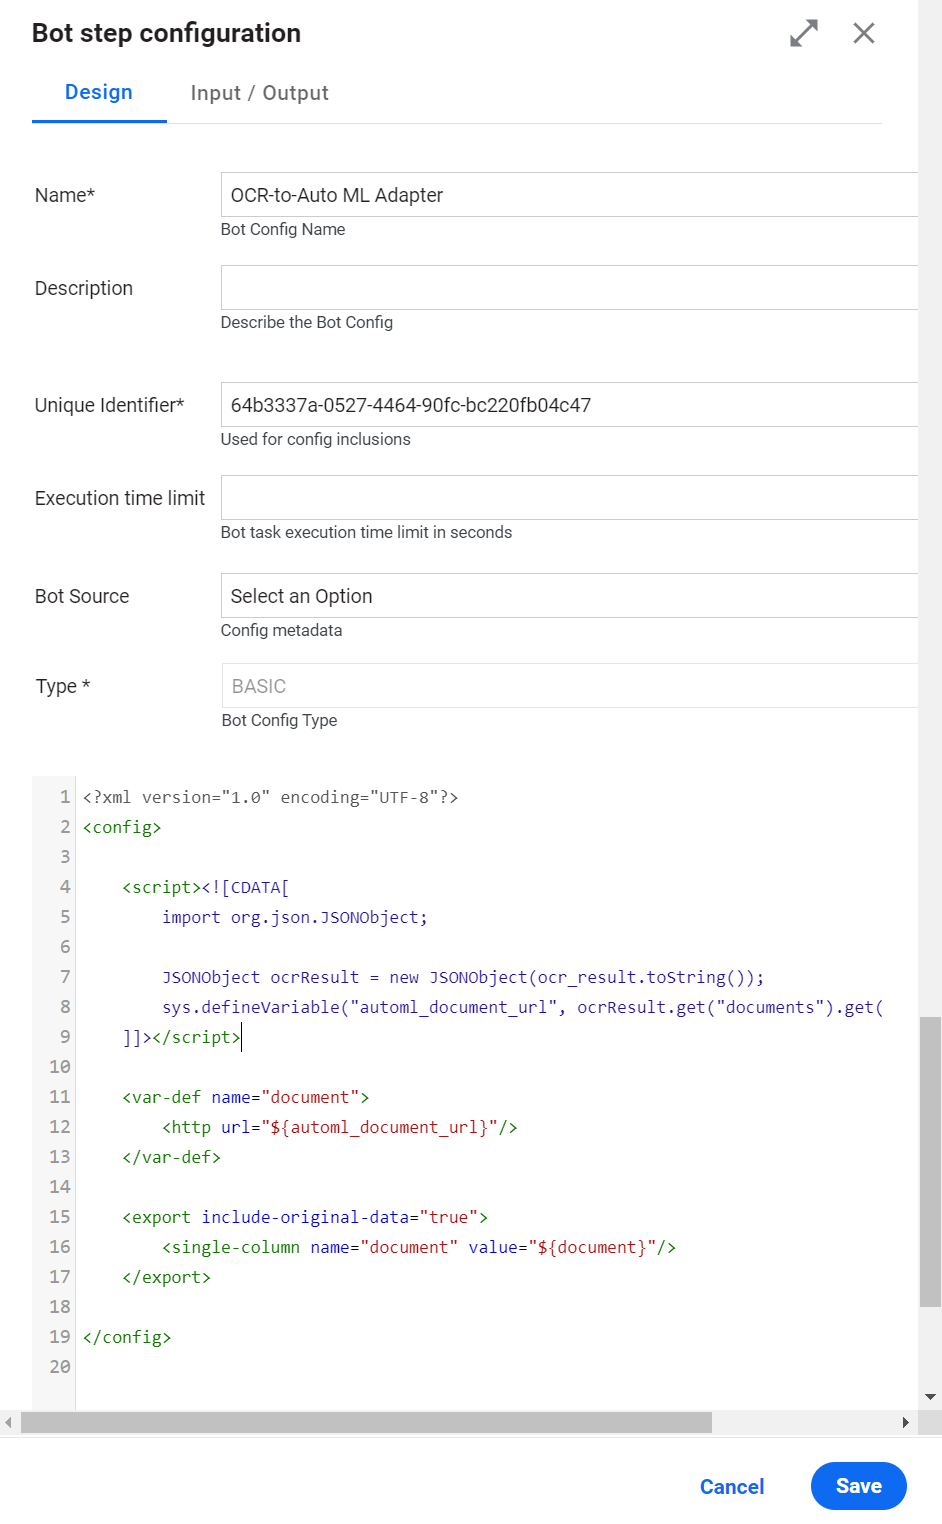Screen dimensions: 942x1524
Task: Open the Input / Output tab
Action: tap(260, 93)
